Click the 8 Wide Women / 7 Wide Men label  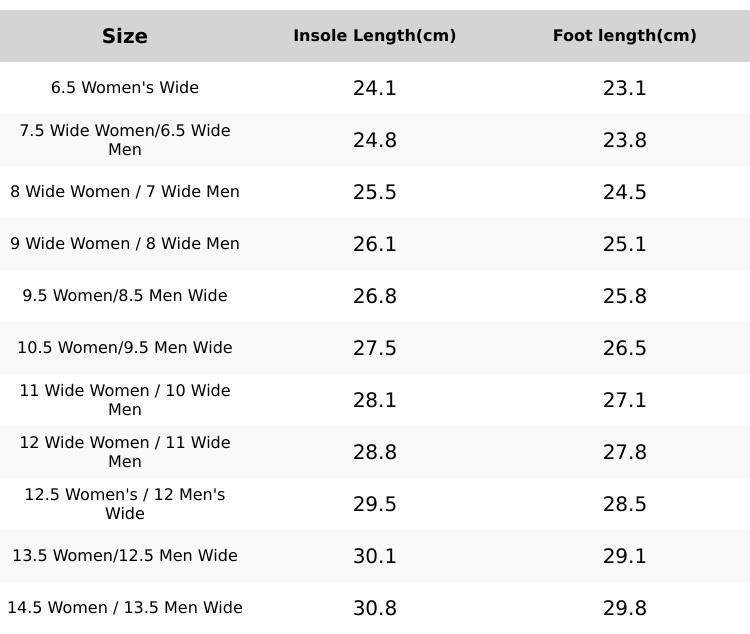pyautogui.click(x=125, y=192)
